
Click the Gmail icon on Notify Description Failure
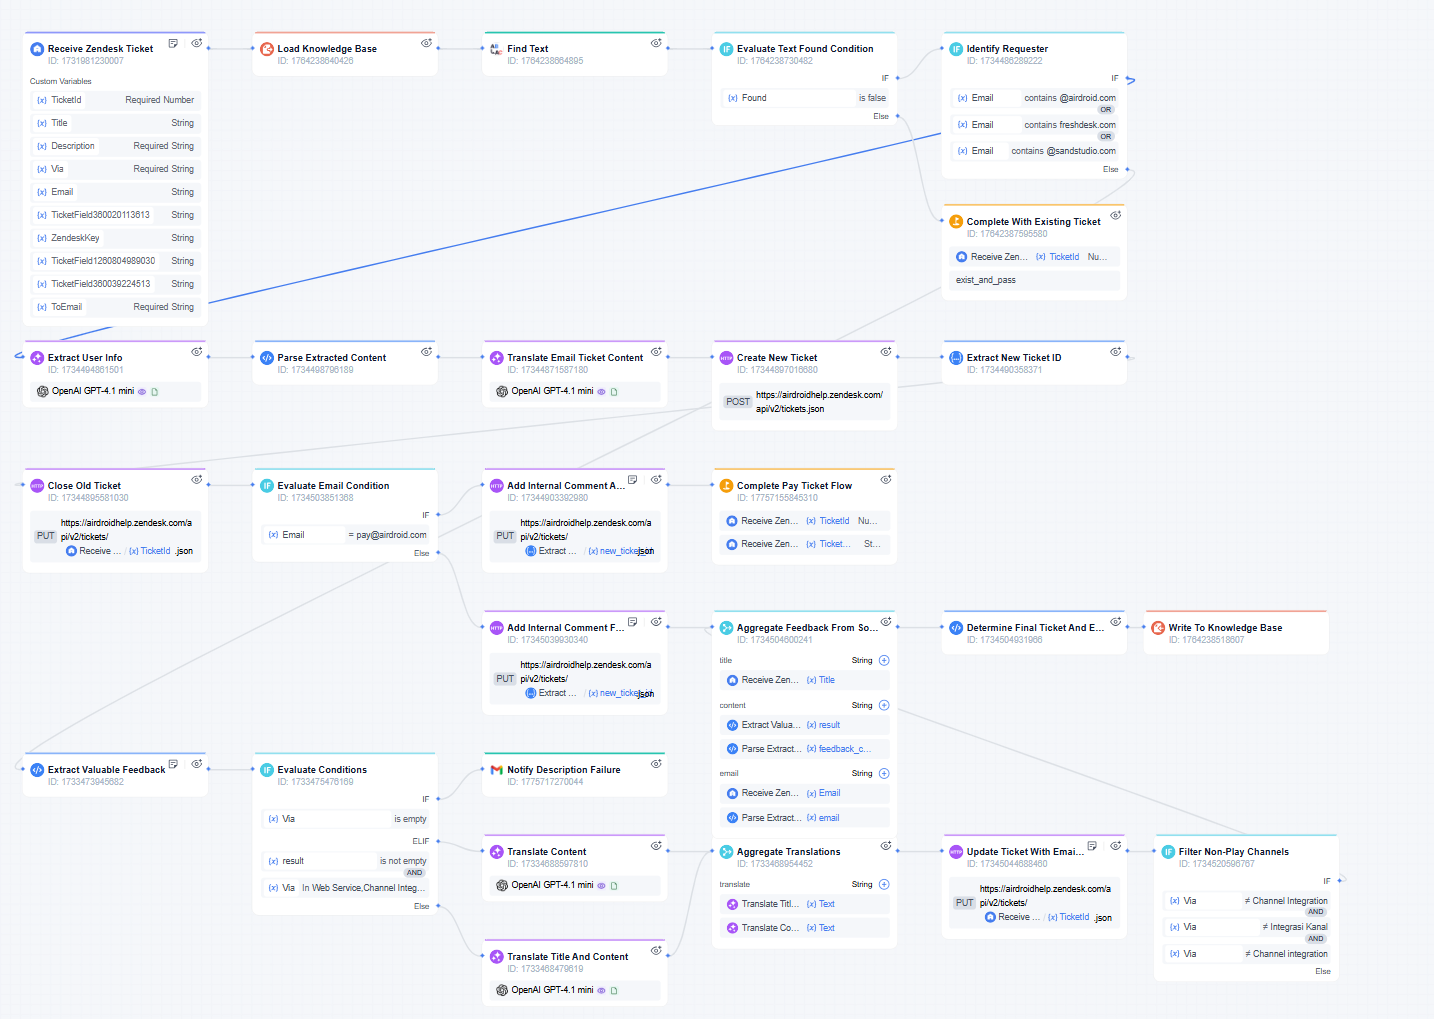(498, 769)
